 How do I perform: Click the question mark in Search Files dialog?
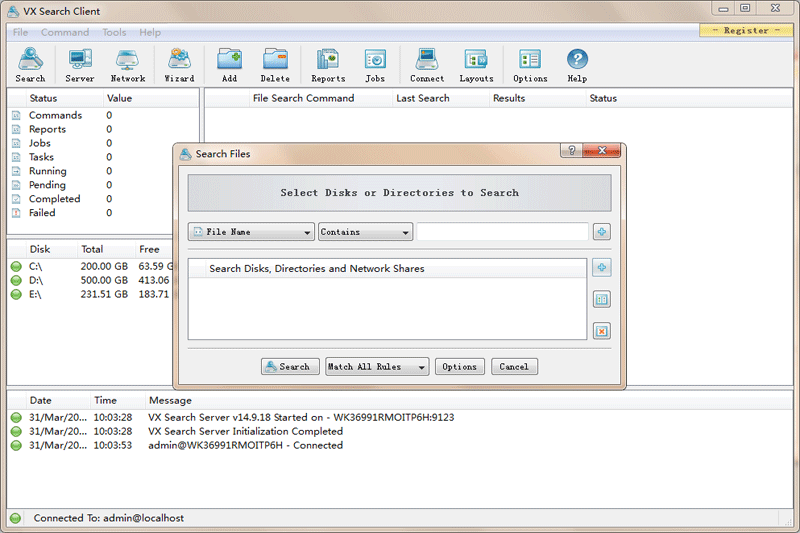571,150
